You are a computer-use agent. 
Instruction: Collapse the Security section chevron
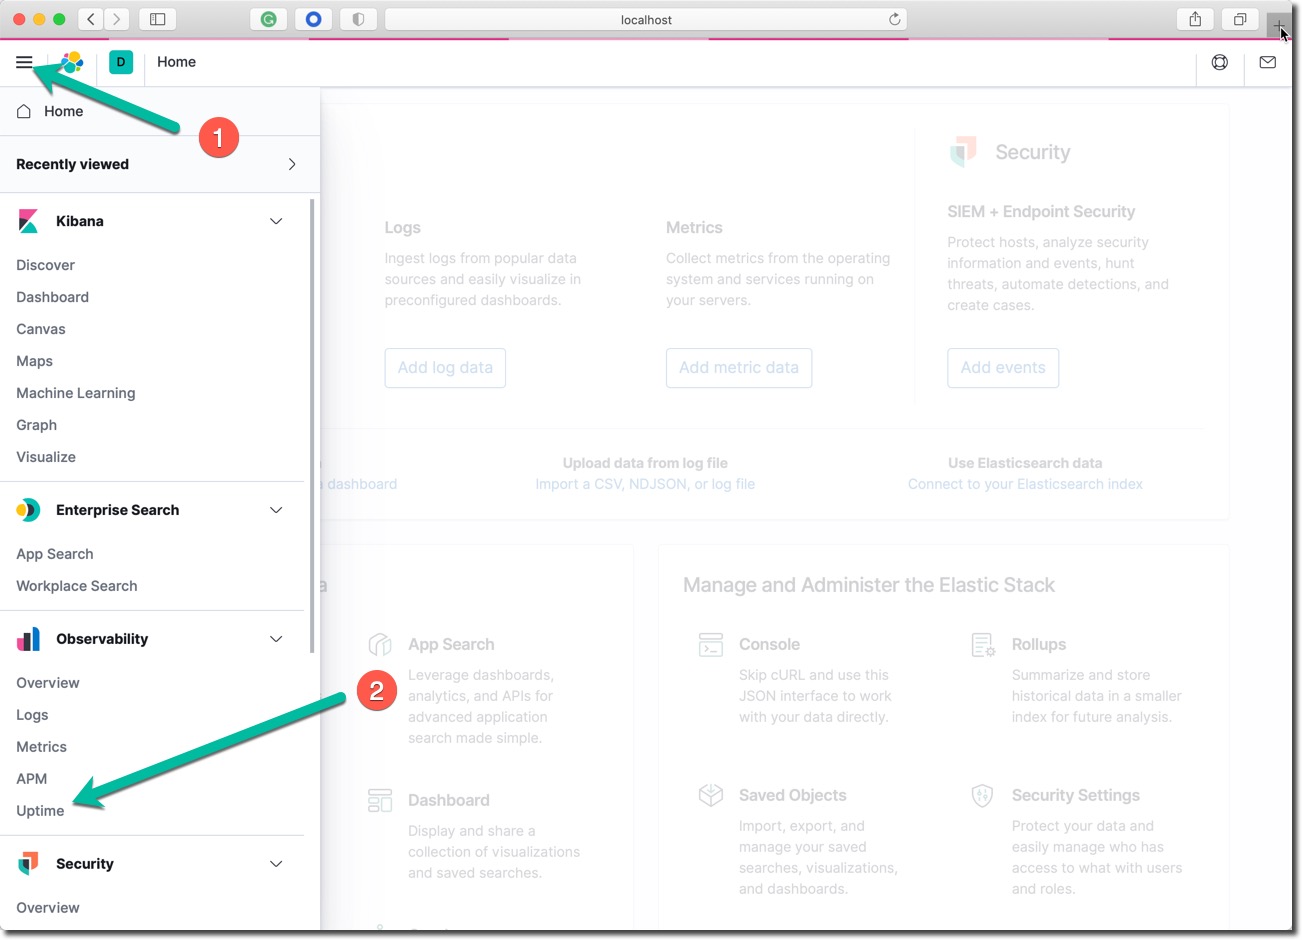click(276, 864)
